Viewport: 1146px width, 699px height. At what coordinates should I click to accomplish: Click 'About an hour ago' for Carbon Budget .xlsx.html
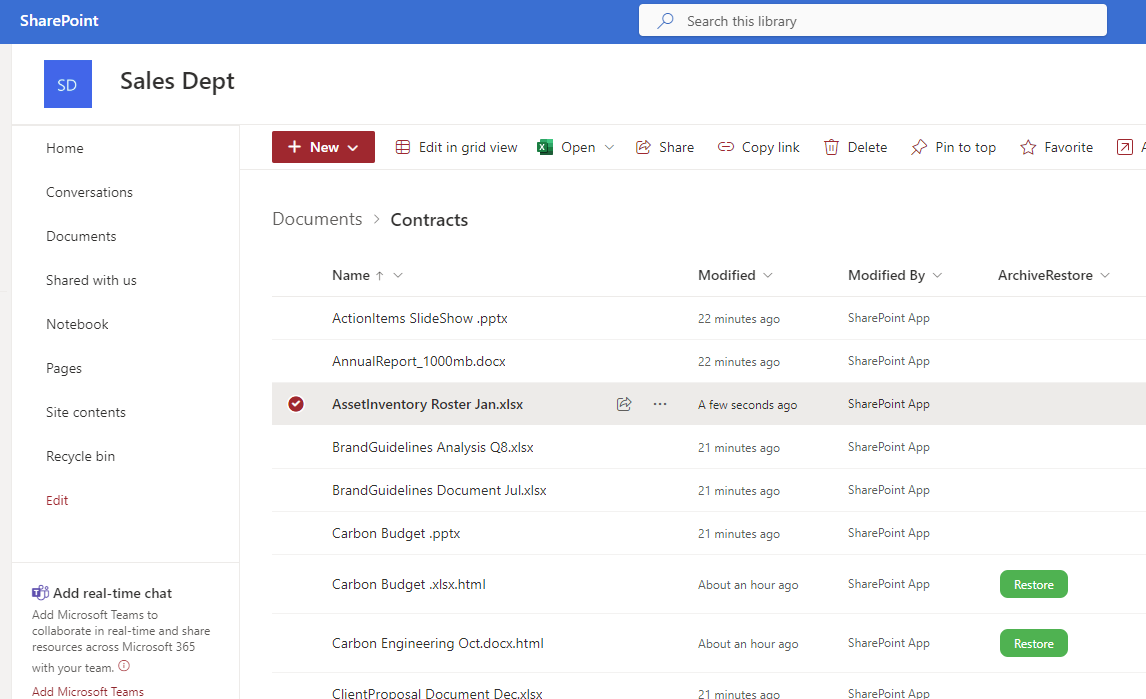pos(748,585)
